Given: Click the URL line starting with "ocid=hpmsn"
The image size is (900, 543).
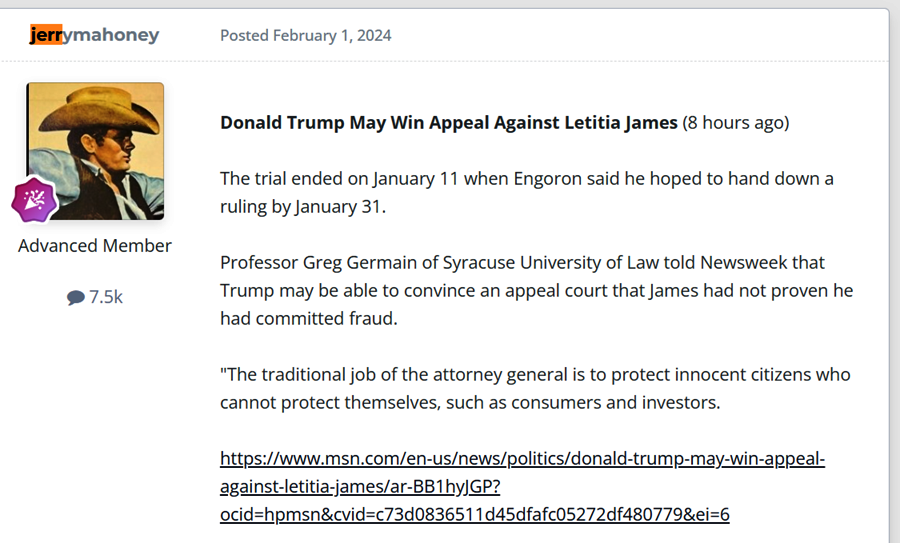Looking at the screenshot, I should point(474,514).
